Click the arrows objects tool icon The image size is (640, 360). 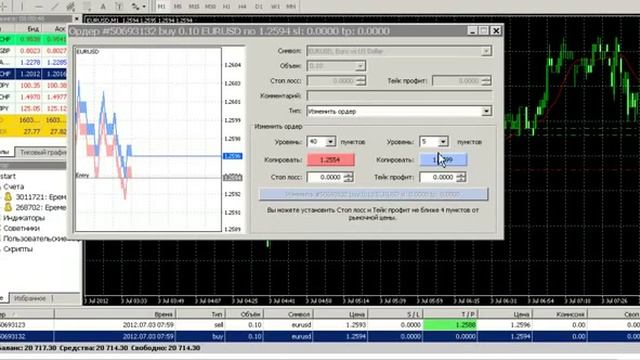[135, 6]
